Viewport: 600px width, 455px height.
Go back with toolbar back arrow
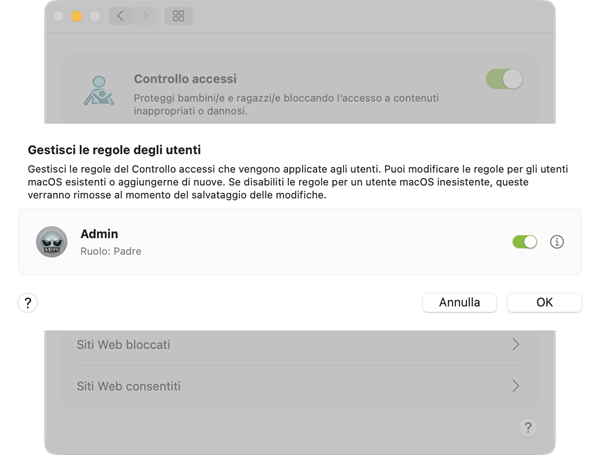tap(121, 16)
